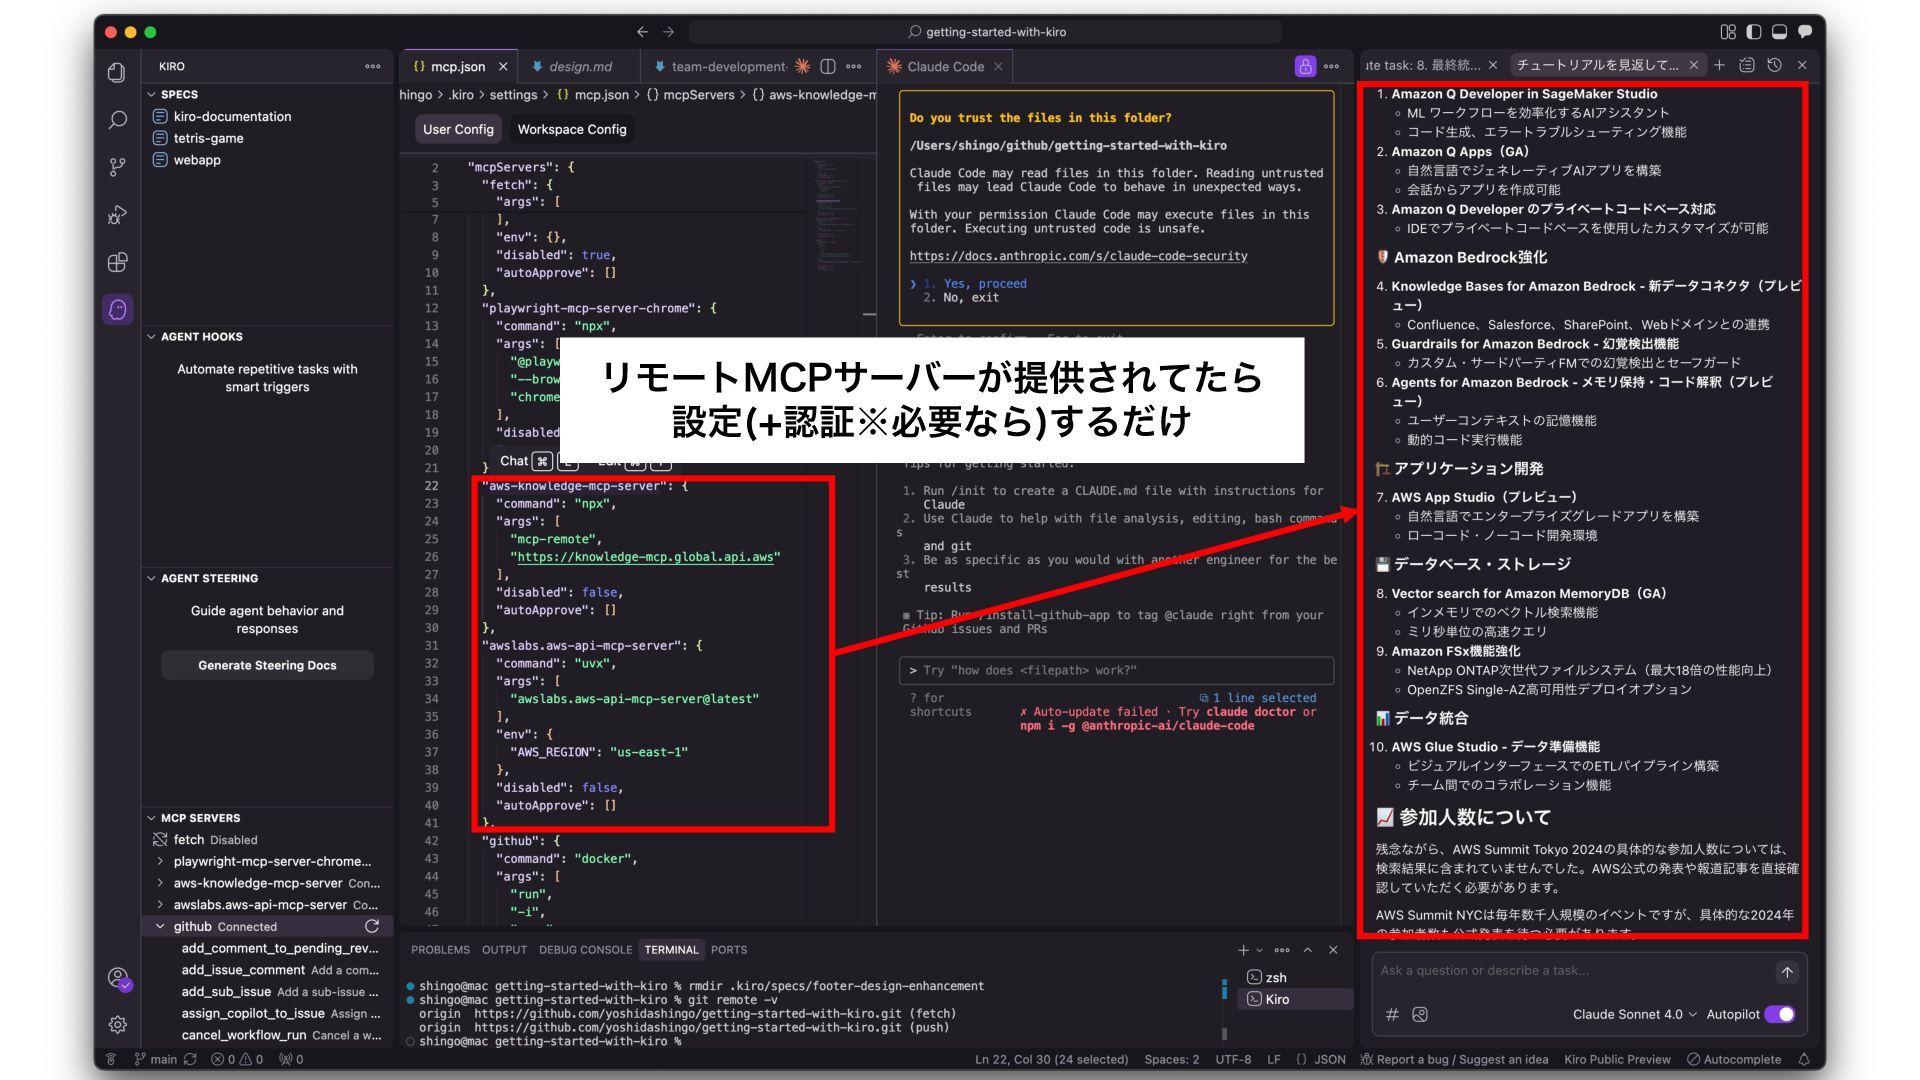1920x1080 pixels.
Task: Send the chat message with arrow button
Action: 1787,971
